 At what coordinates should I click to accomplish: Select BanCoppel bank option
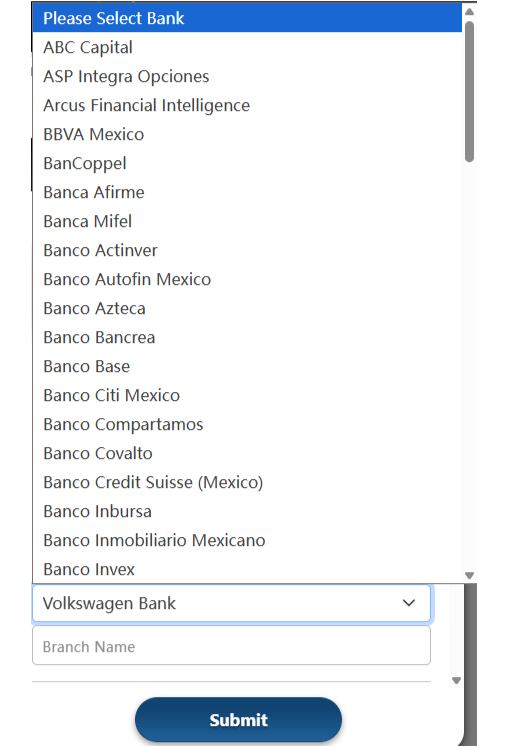click(247, 163)
